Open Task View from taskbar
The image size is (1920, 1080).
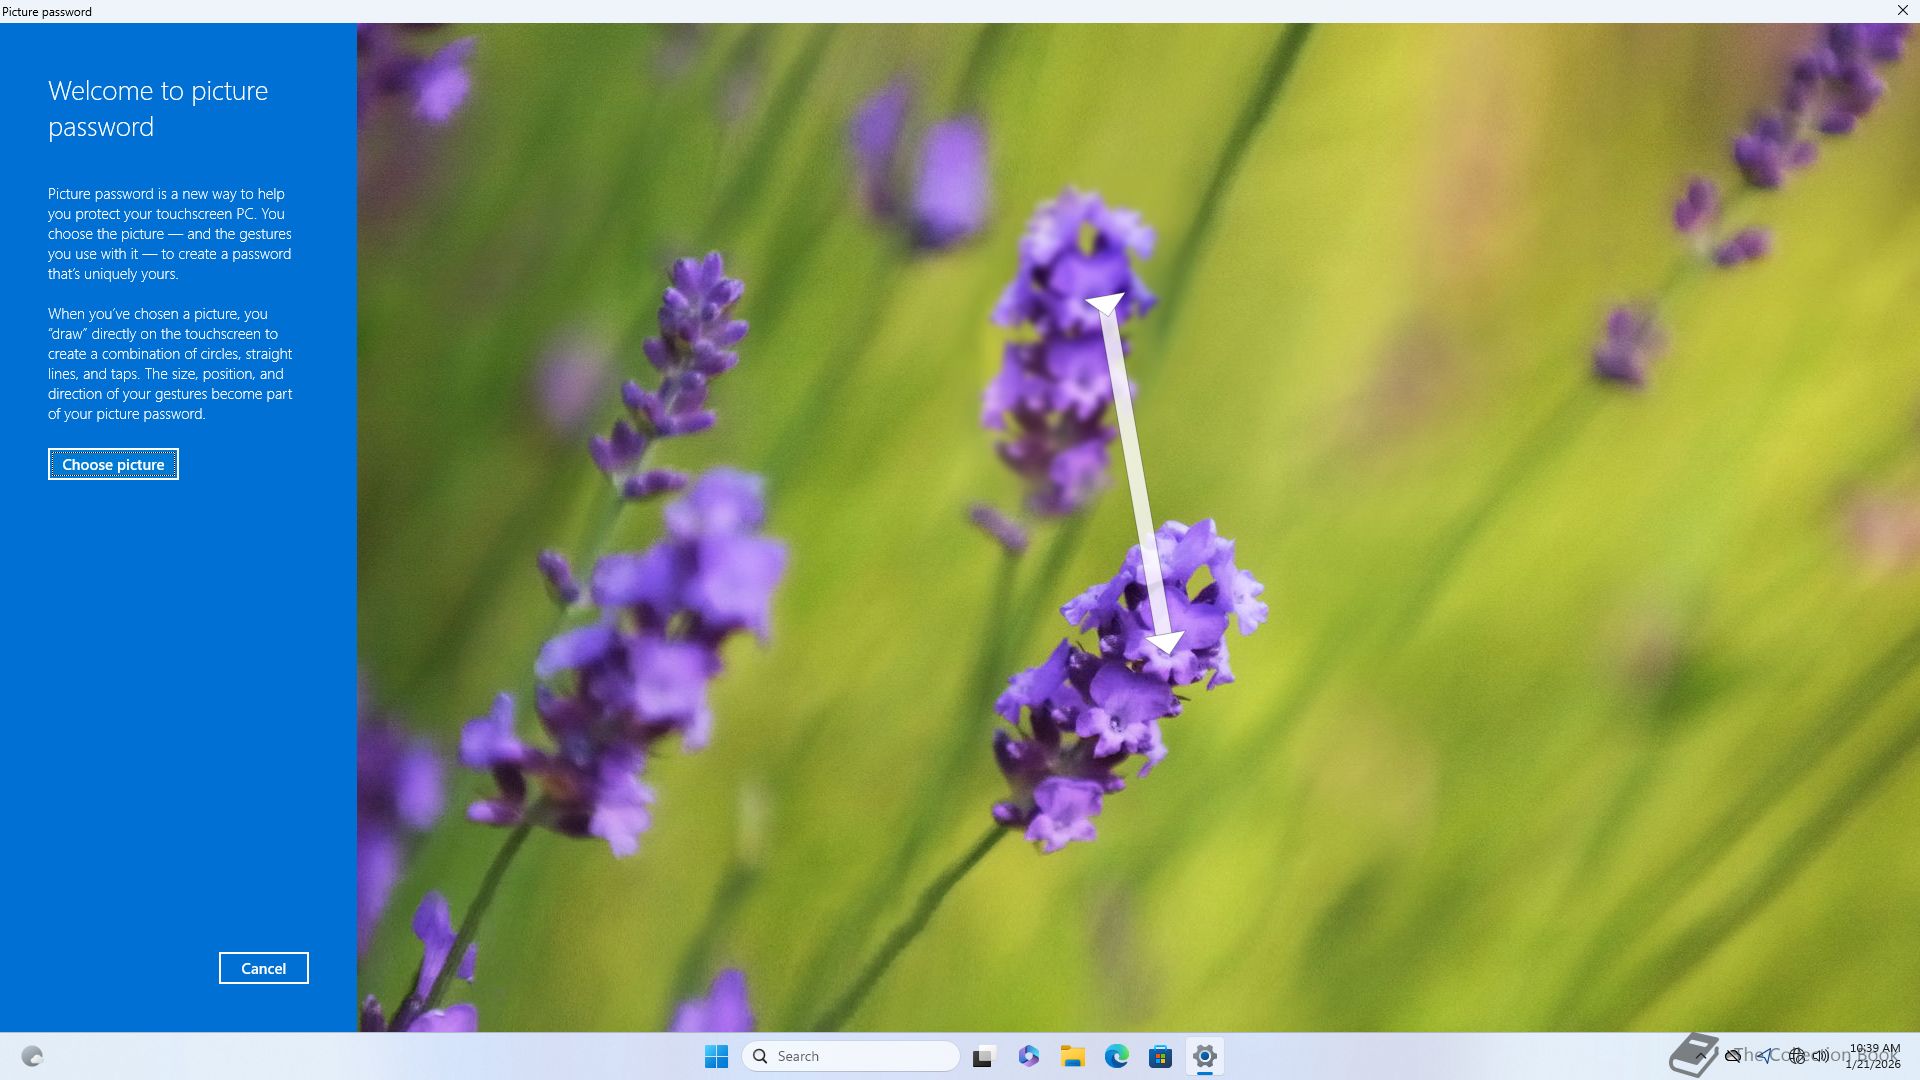(x=984, y=1056)
